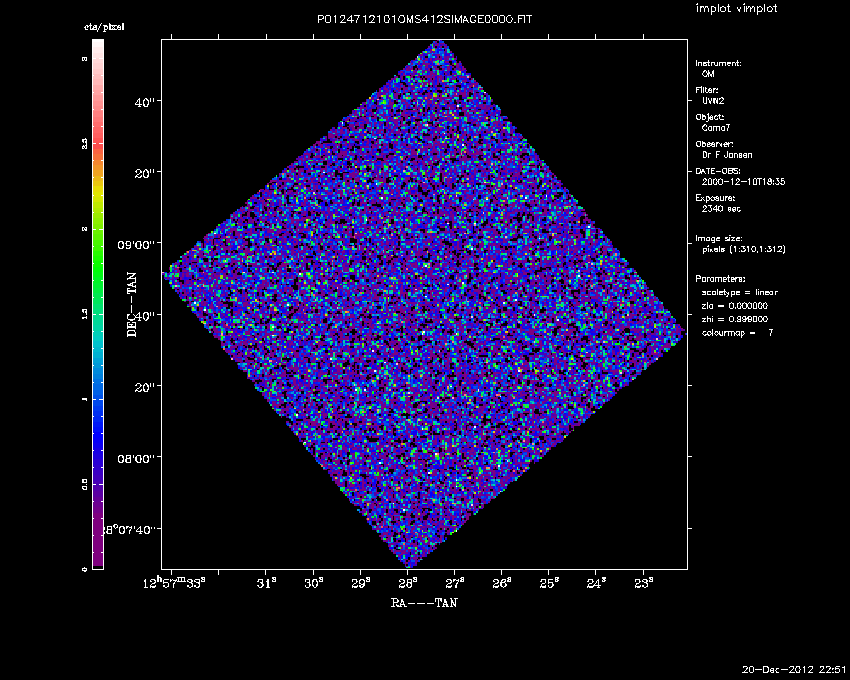The width and height of the screenshot is (850, 680).
Task: Click the 'implot vimplot' text at top right
Action: (737, 9)
